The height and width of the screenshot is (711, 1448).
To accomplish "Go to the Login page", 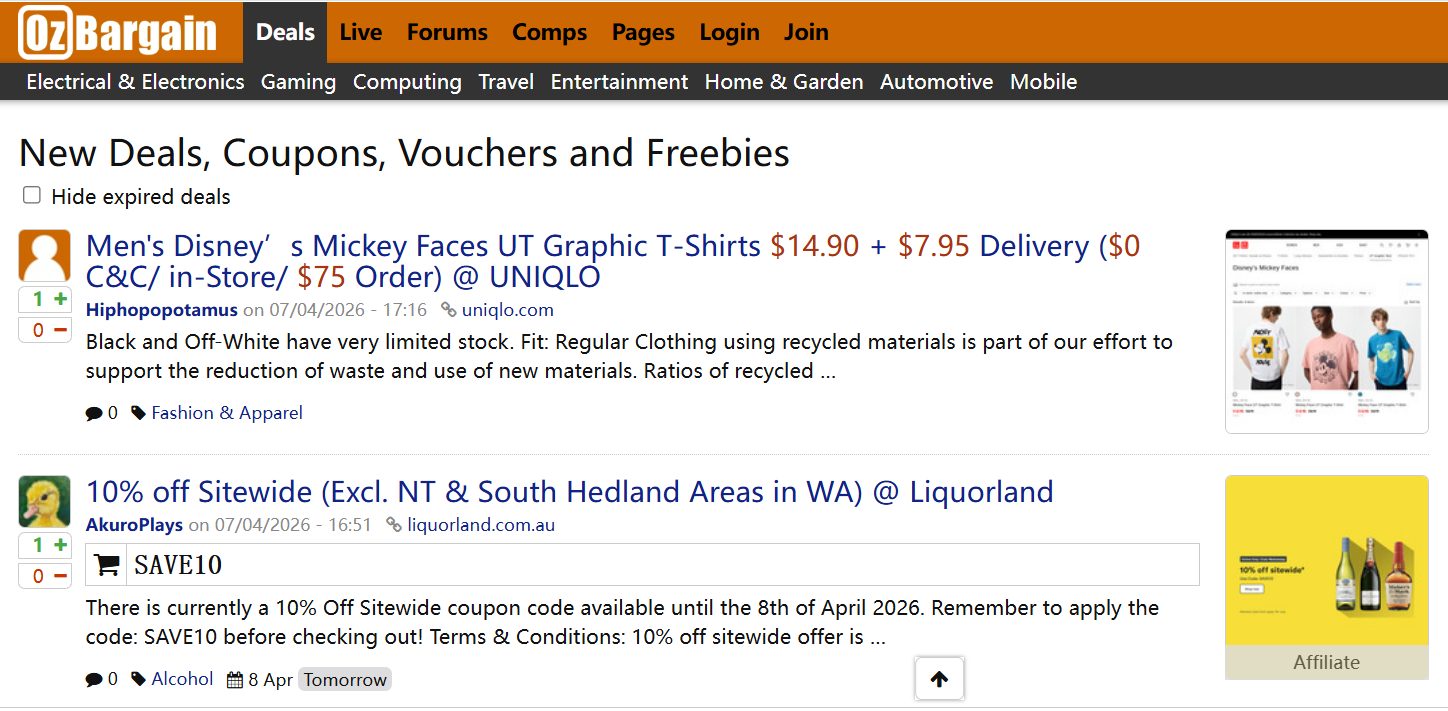I will 729,32.
